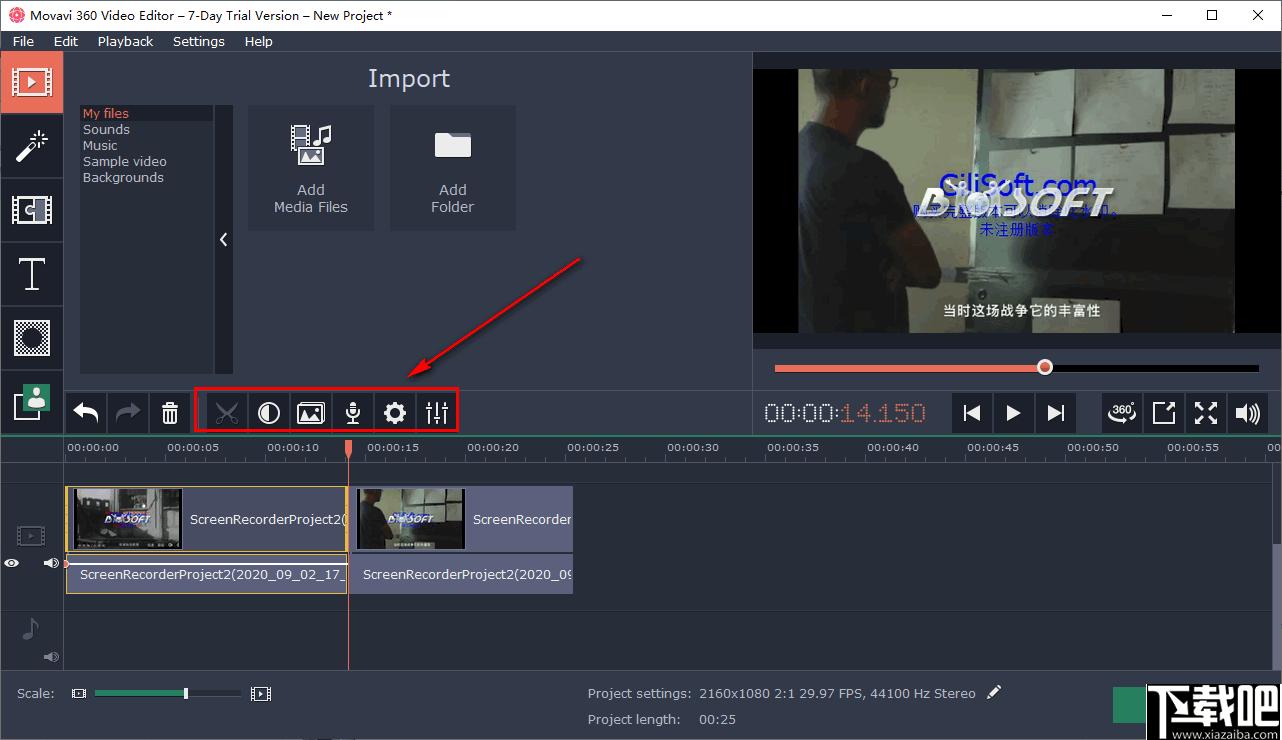Select second ScreenRecorder video clip
Screen dimensions: 1282x740
pyautogui.click(x=461, y=519)
